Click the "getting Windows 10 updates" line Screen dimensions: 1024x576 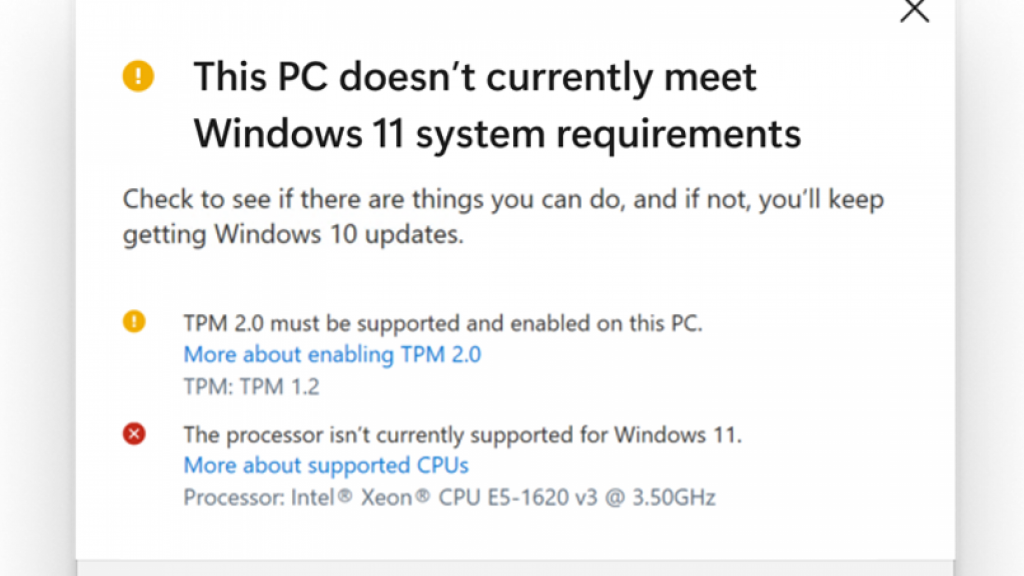(293, 235)
